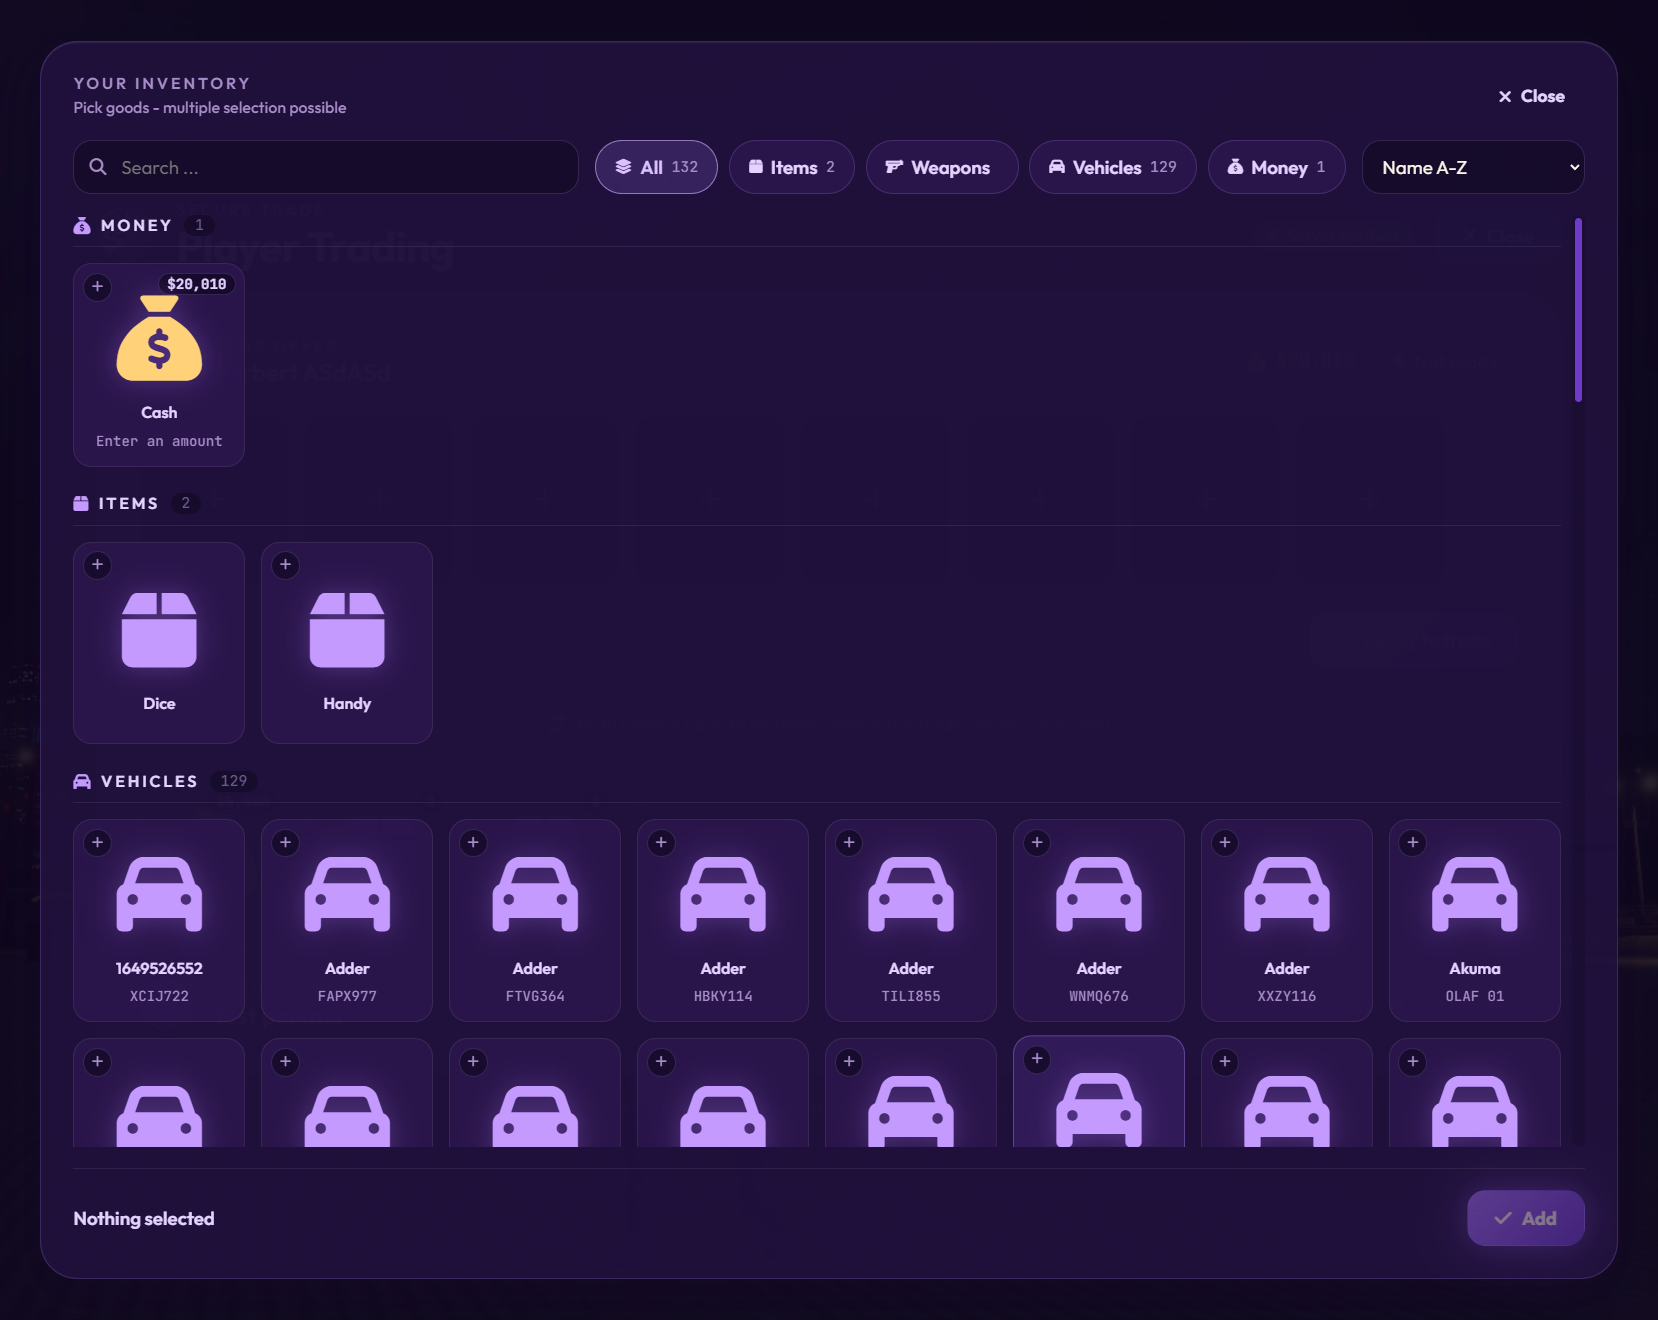This screenshot has height=1320, width=1658.
Task: Pick the Adder car icon with plate TILI855
Action: [x=911, y=894]
